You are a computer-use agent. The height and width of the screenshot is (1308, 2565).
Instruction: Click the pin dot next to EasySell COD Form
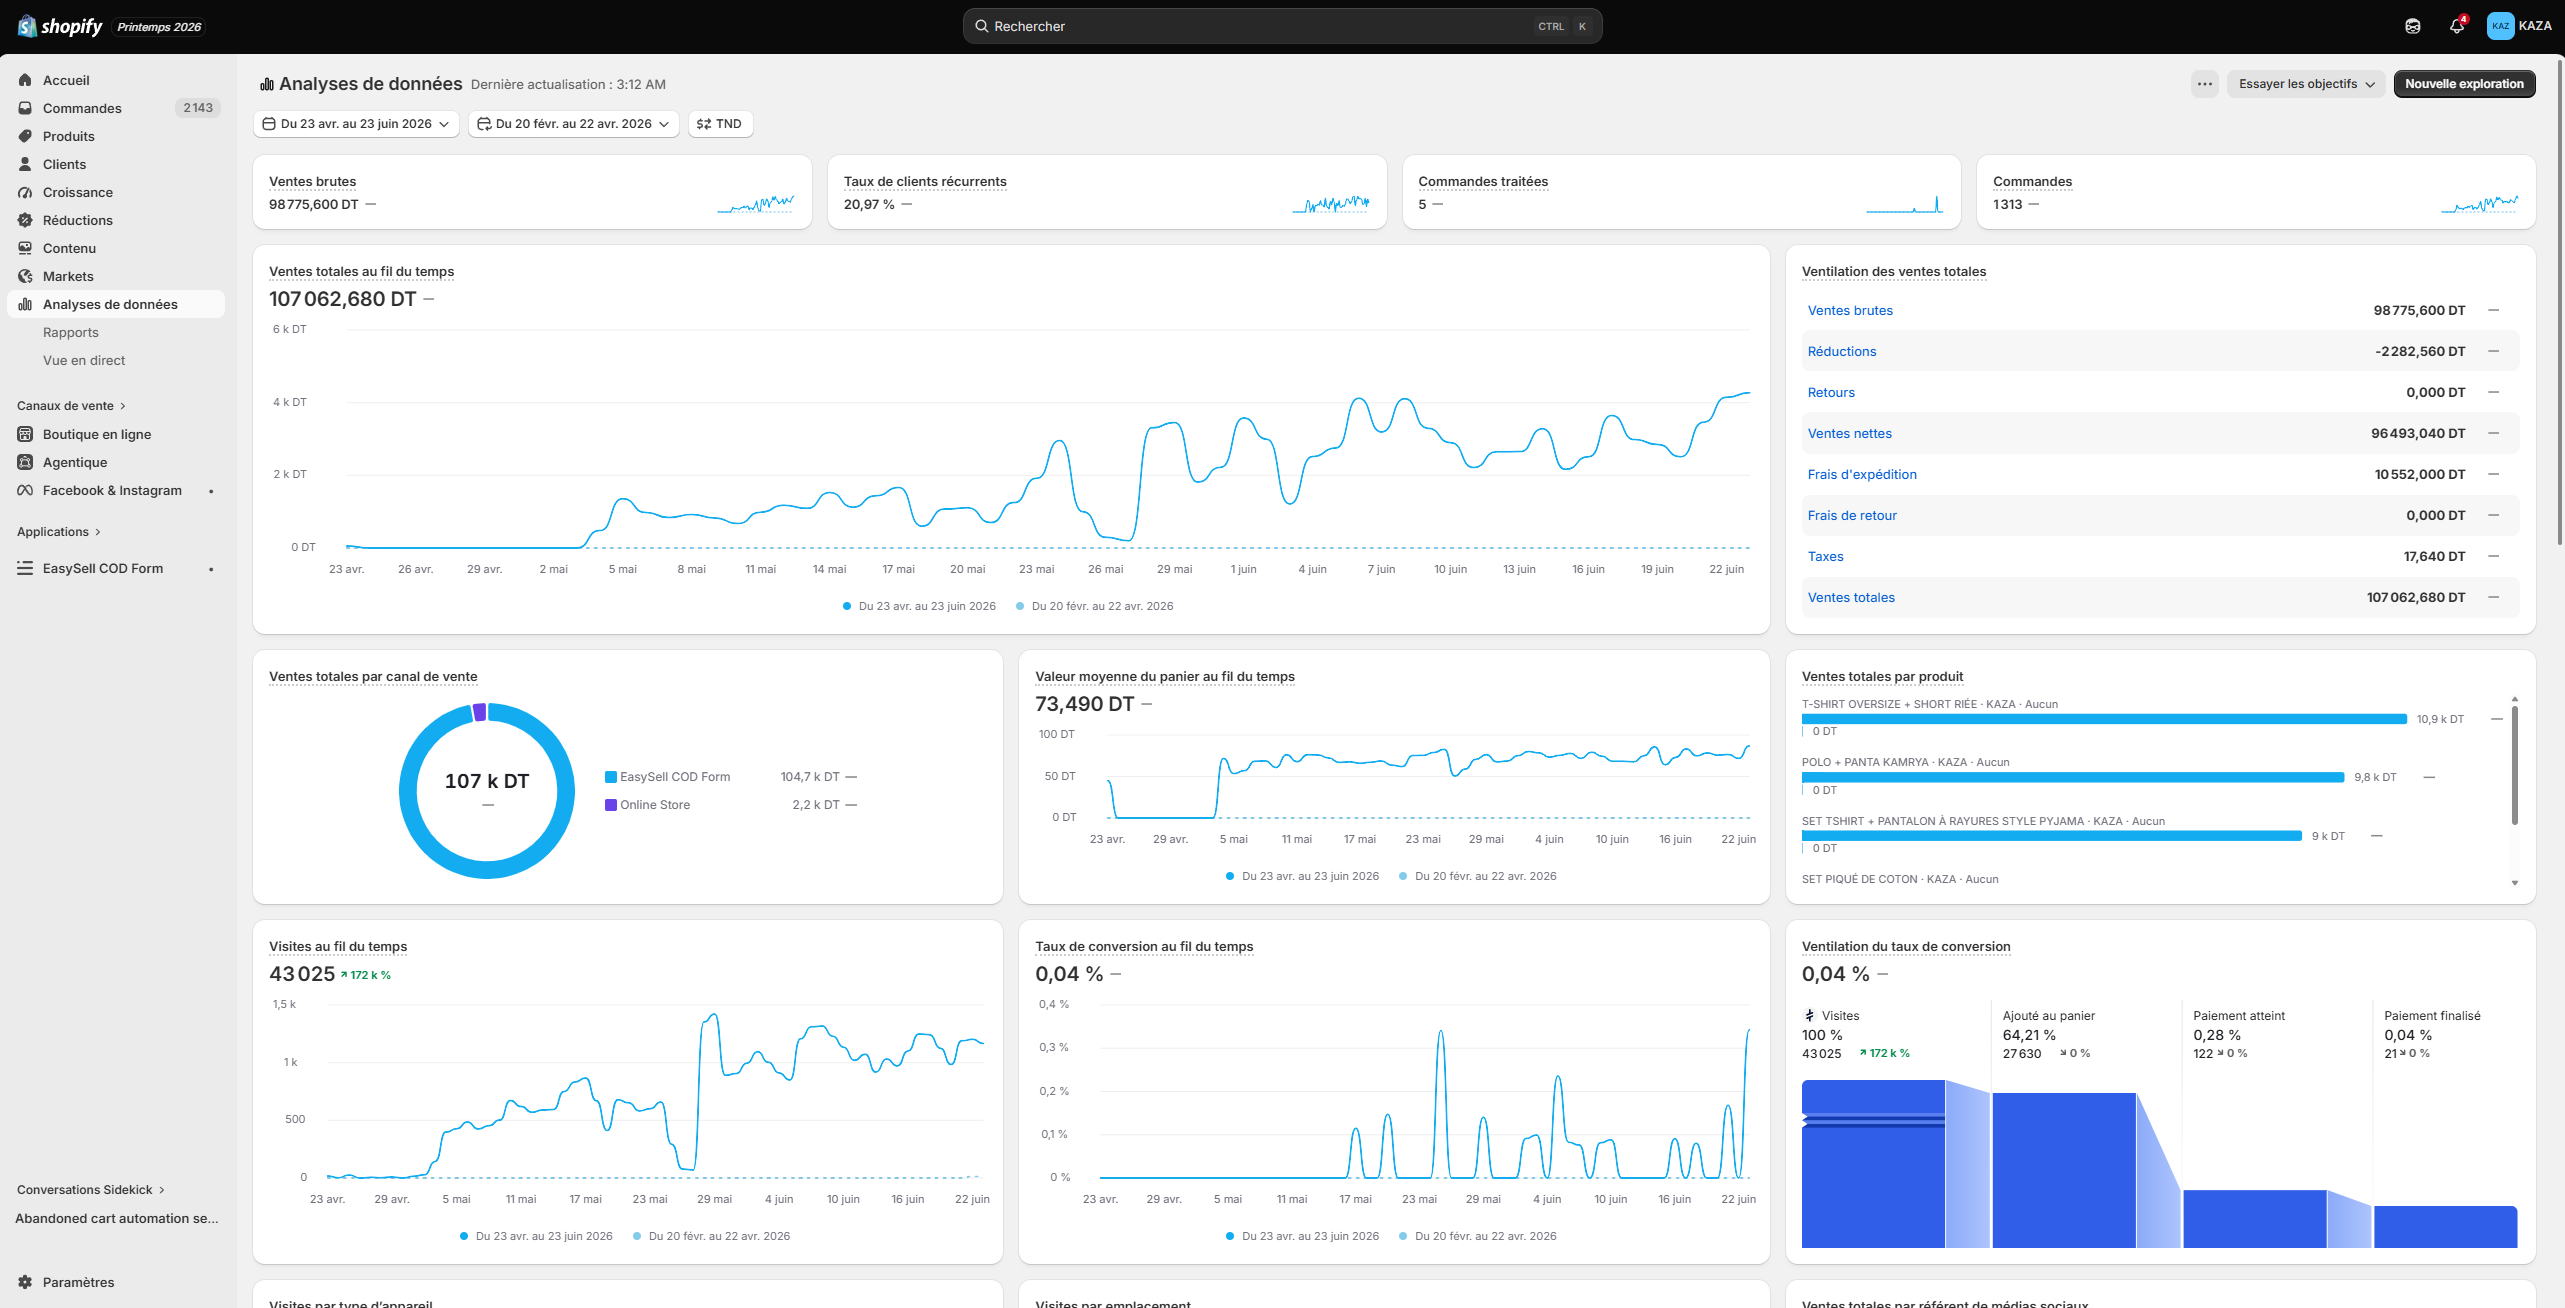pyautogui.click(x=211, y=569)
